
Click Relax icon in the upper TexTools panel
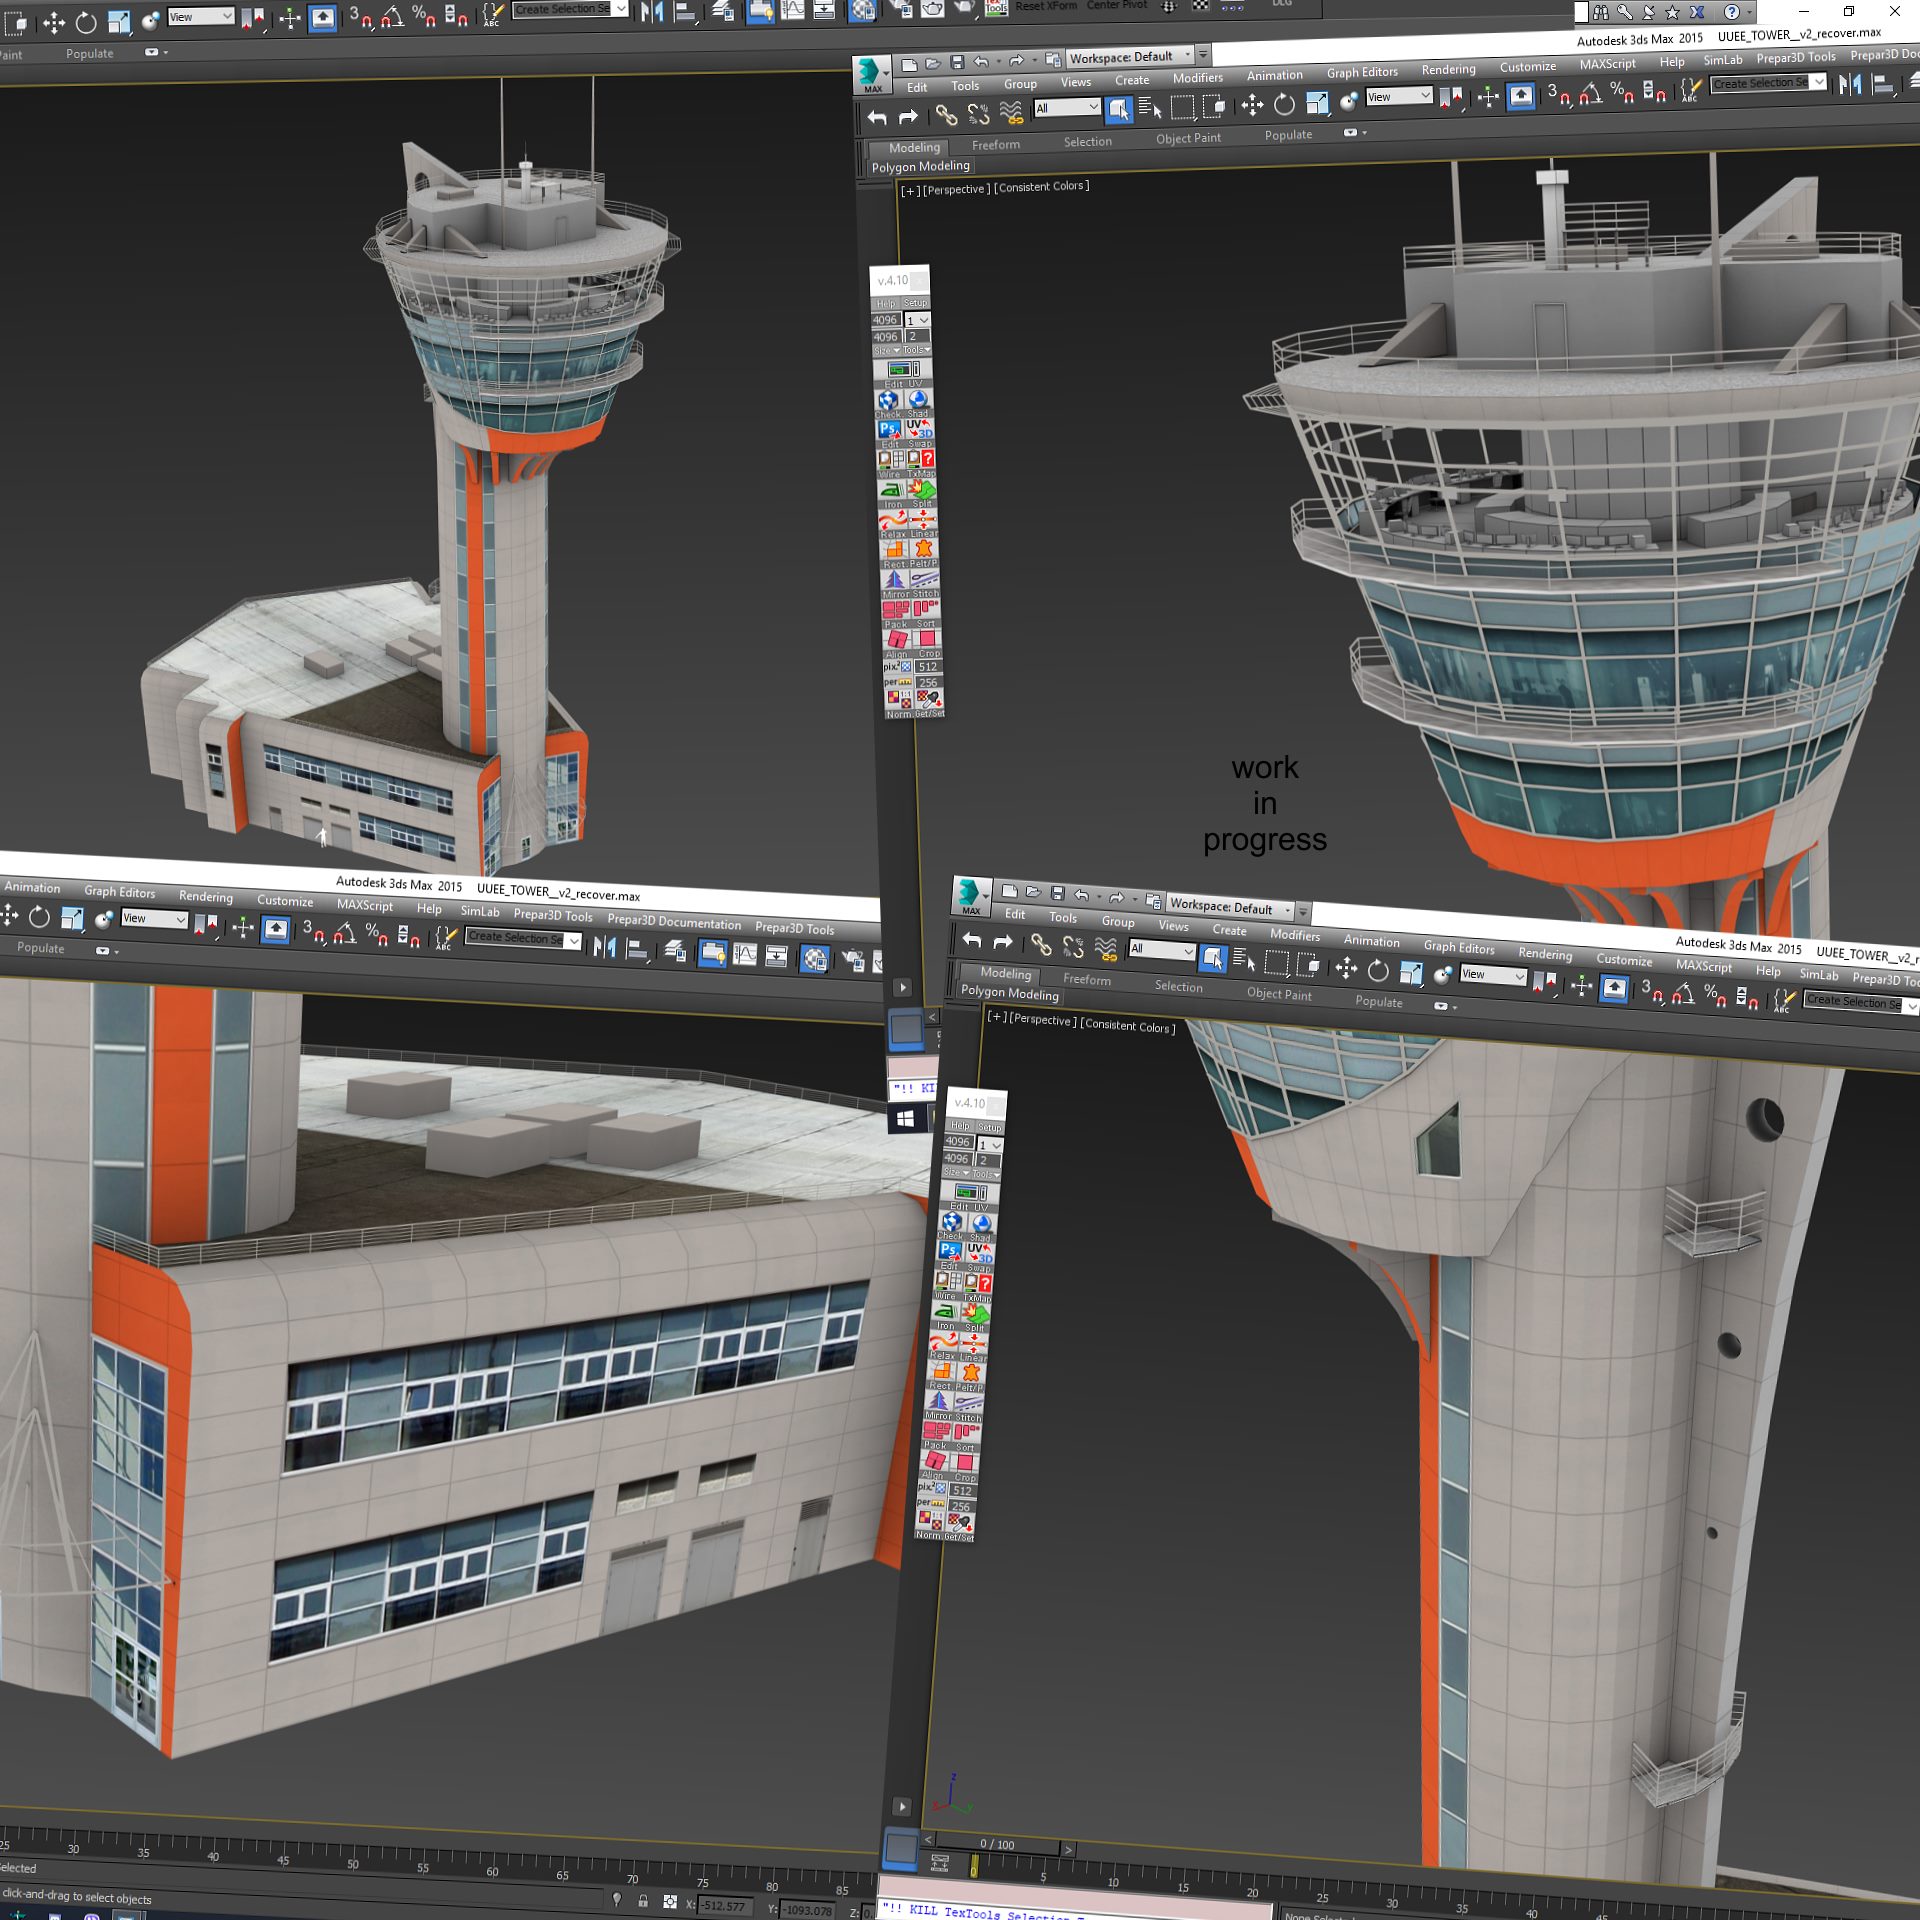pyautogui.click(x=892, y=520)
